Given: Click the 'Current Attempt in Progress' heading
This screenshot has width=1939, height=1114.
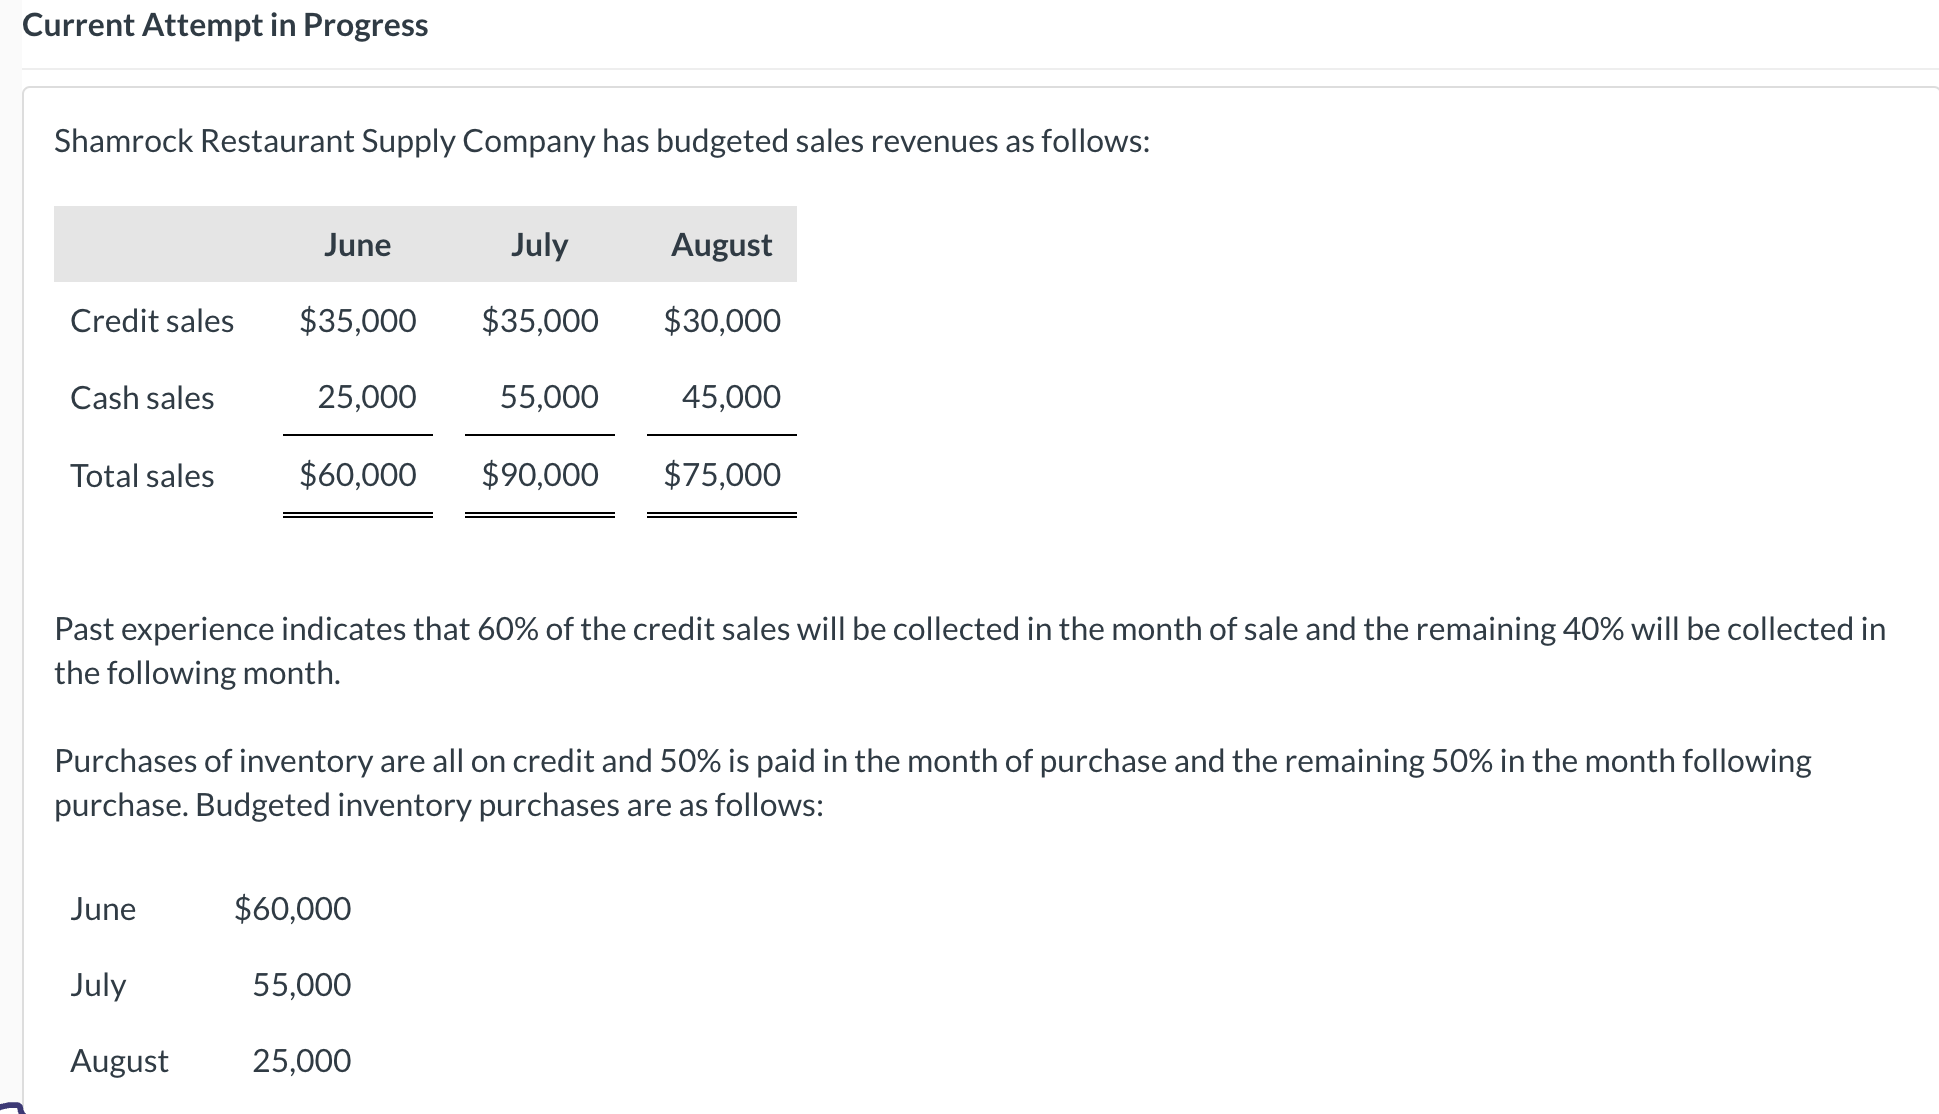Looking at the screenshot, I should [225, 25].
